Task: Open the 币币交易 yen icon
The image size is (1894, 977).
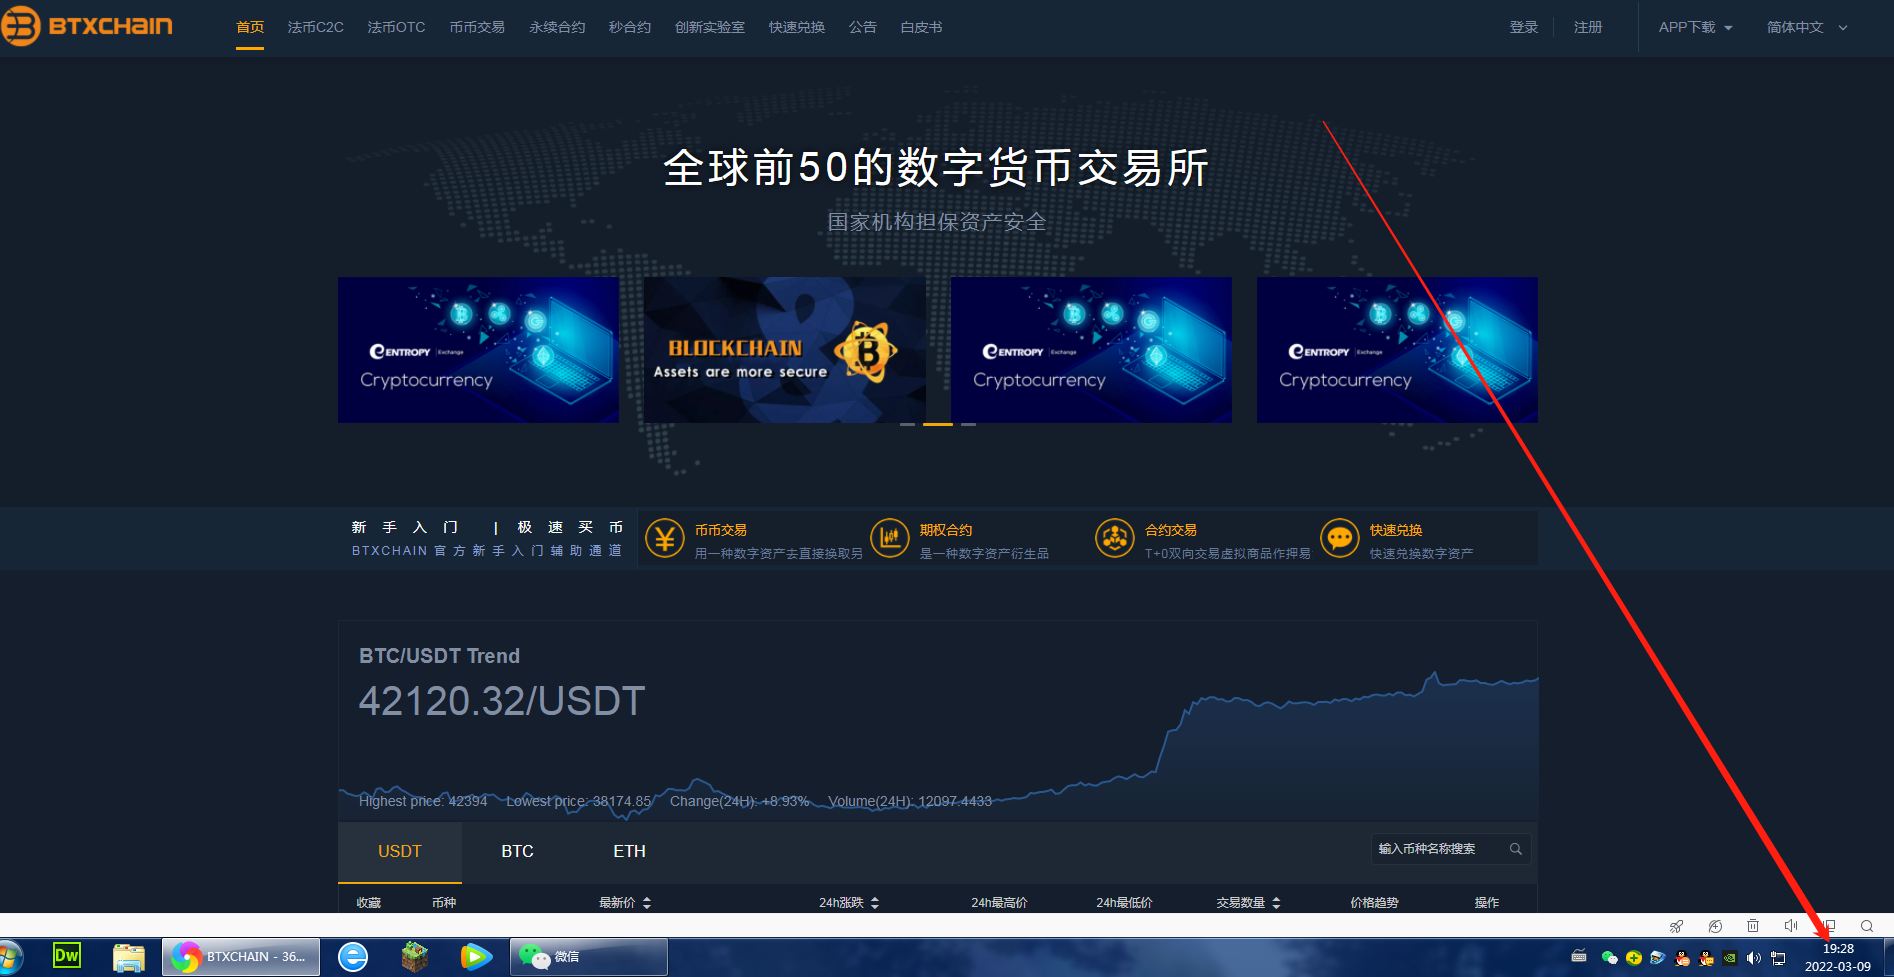Action: tap(665, 538)
